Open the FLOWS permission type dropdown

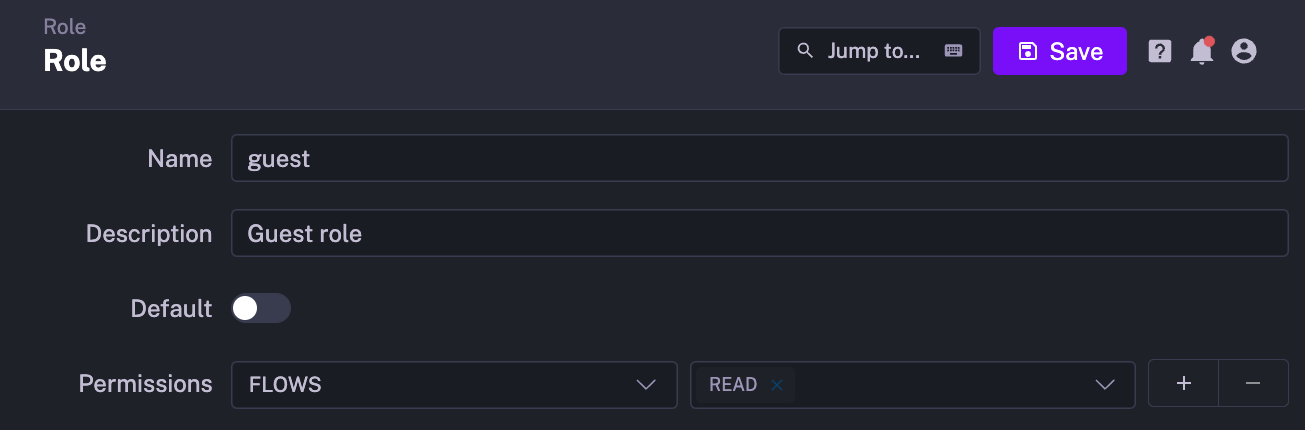click(440, 385)
